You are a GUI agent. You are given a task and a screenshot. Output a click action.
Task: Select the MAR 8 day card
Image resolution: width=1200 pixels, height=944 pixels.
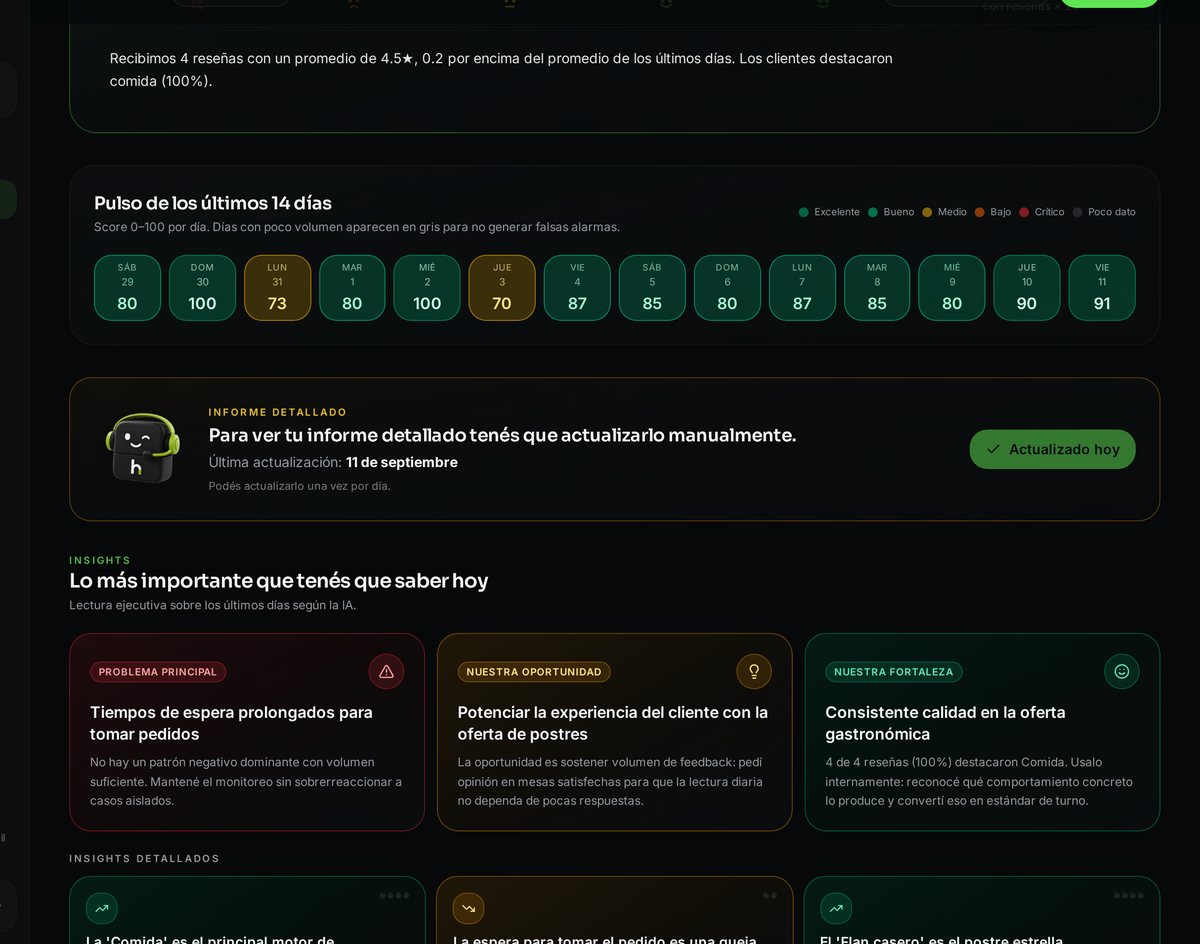pyautogui.click(x=877, y=288)
